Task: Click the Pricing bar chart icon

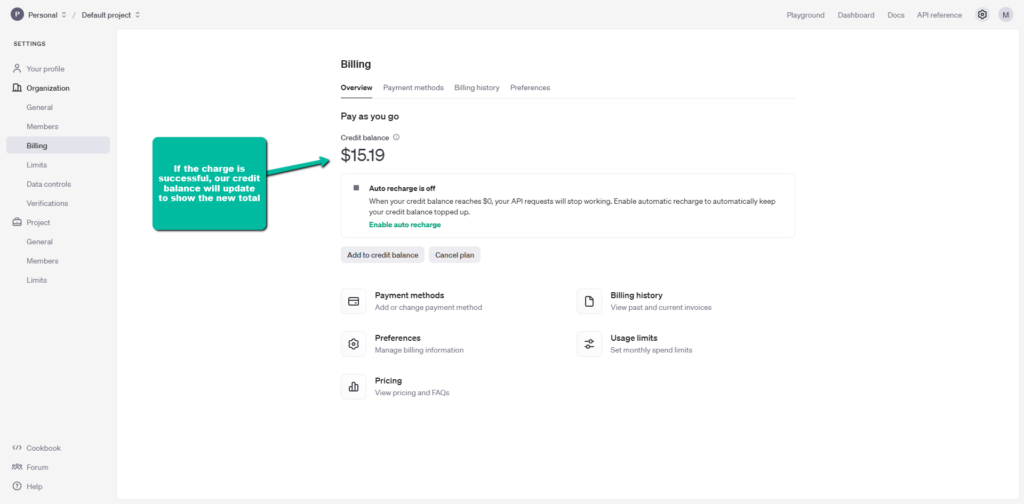Action: (x=353, y=386)
